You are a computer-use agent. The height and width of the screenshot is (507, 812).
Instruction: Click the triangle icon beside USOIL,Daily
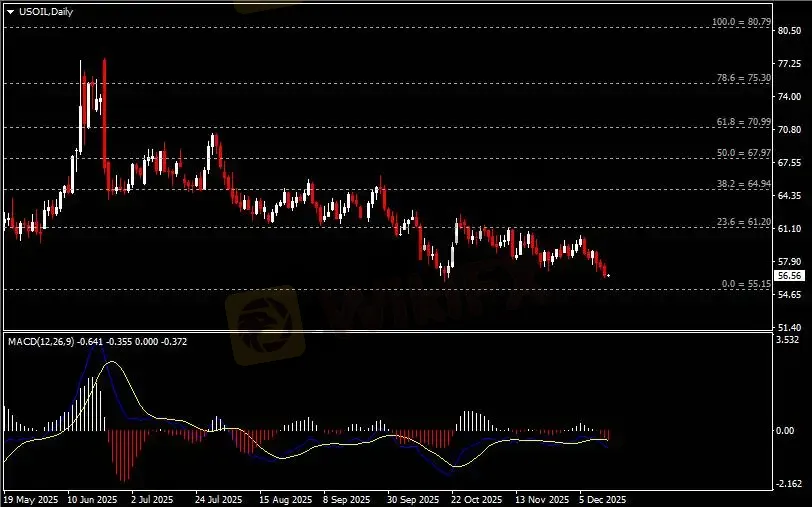tap(10, 12)
